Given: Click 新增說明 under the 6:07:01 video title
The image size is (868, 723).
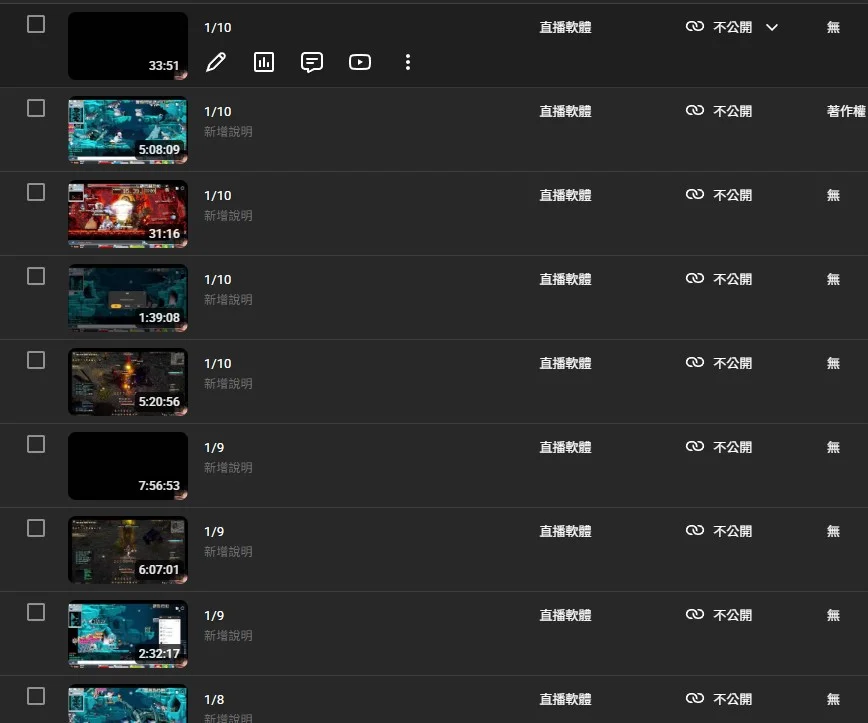Looking at the screenshot, I should pyautogui.click(x=228, y=551).
